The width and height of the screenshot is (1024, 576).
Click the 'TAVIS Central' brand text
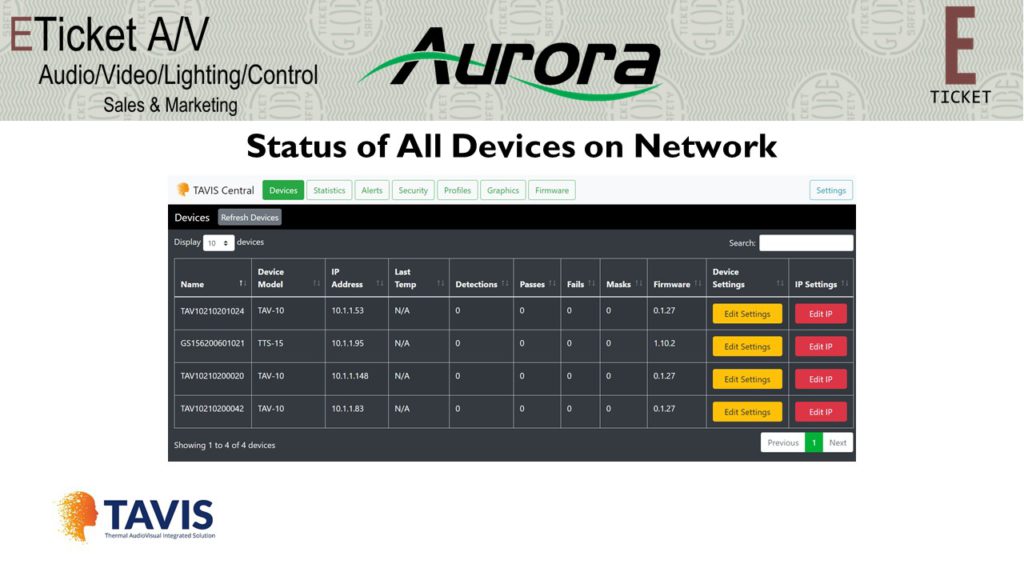point(223,190)
